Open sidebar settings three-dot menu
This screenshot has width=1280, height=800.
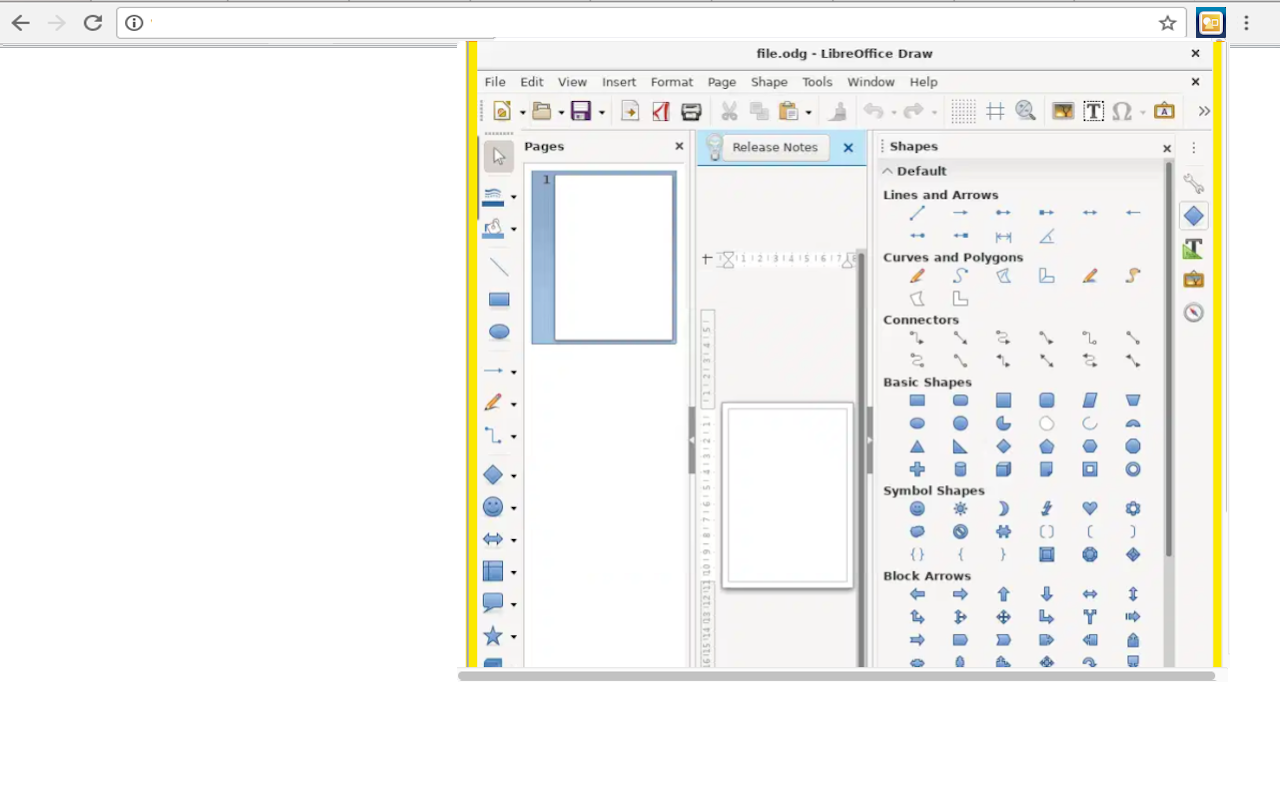coord(1193,148)
